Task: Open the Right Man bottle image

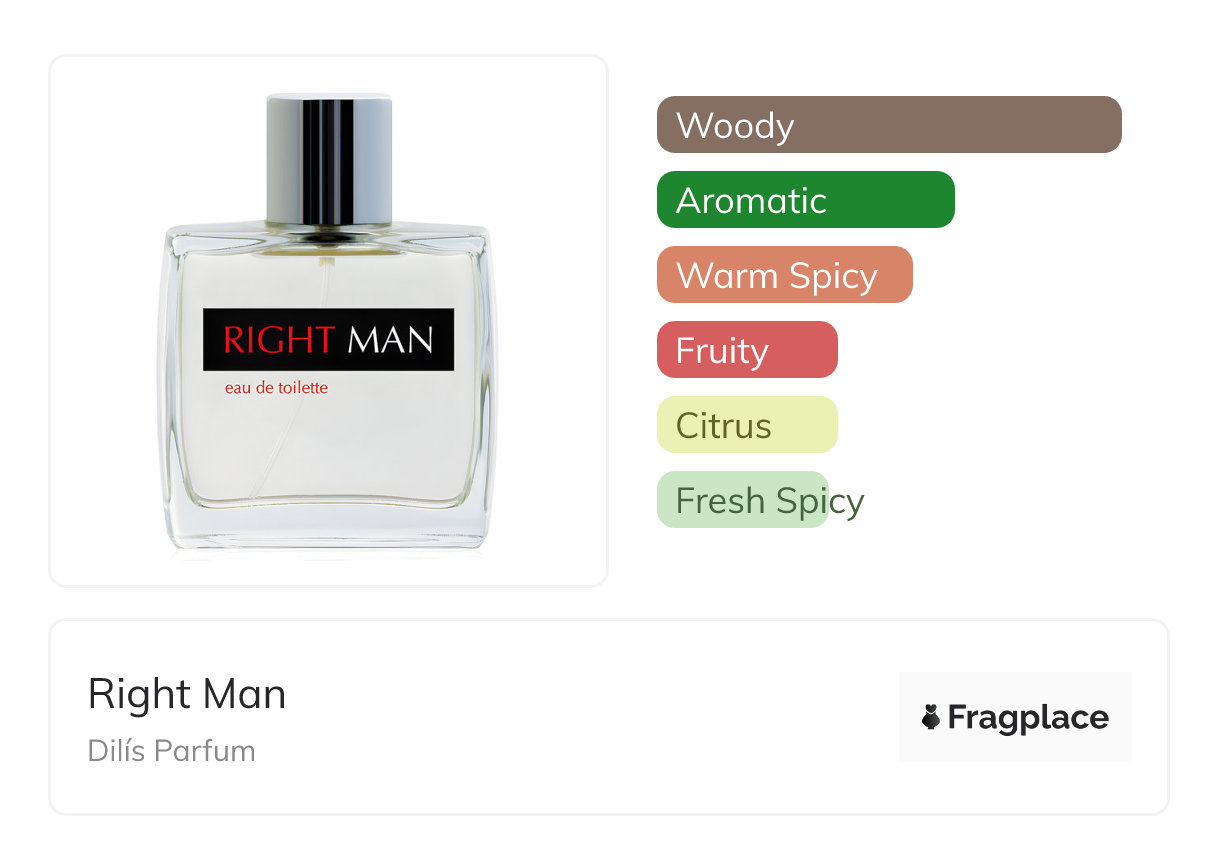Action: coord(328,321)
